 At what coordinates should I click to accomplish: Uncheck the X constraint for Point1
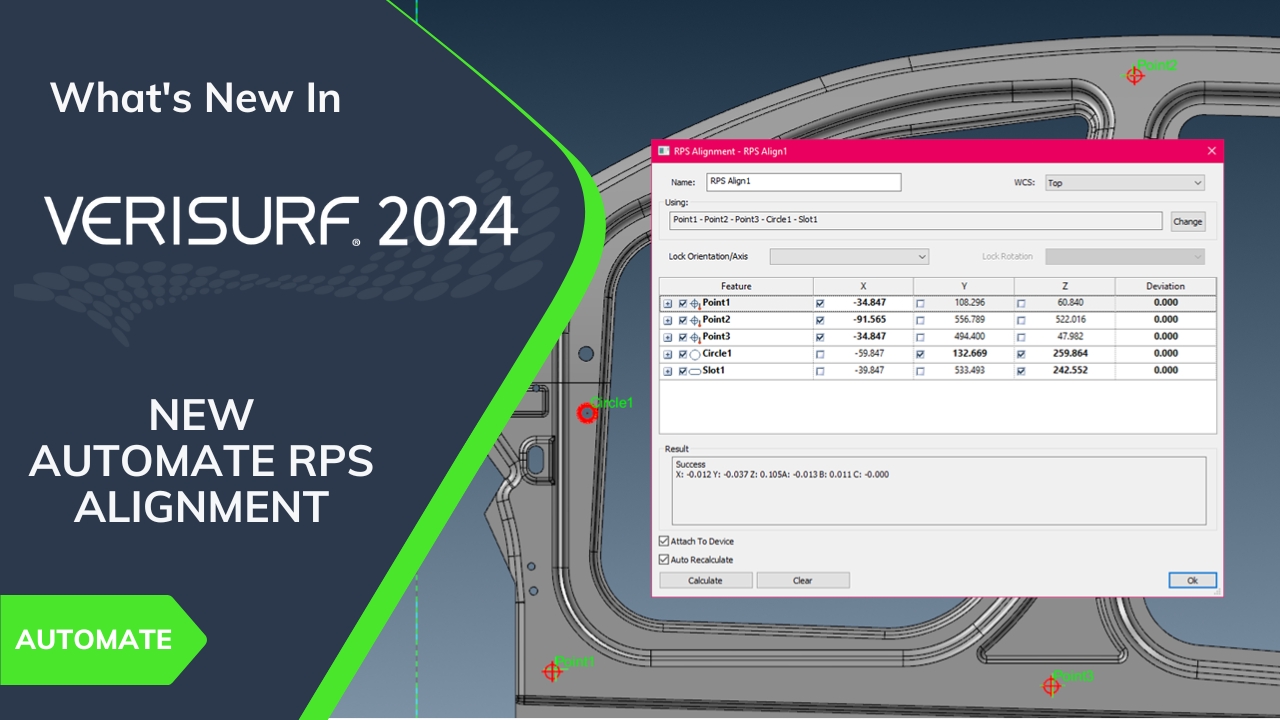820,303
